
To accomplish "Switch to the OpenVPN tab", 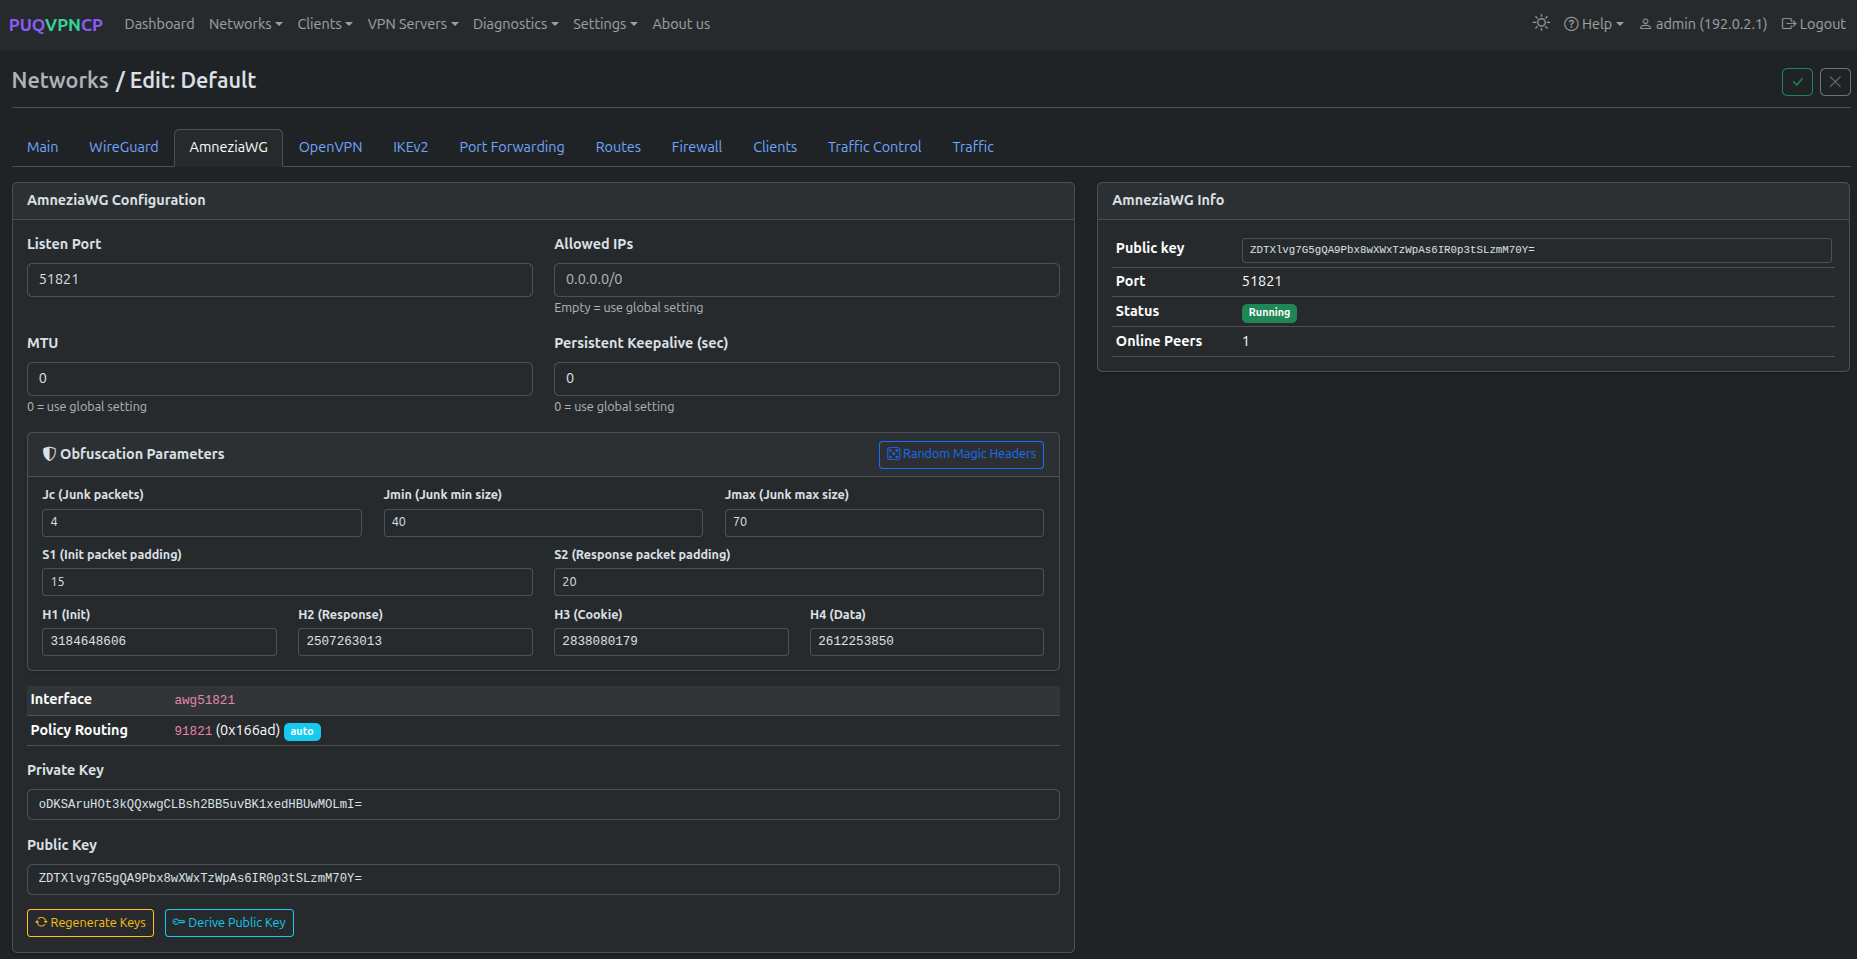I will tap(331, 147).
